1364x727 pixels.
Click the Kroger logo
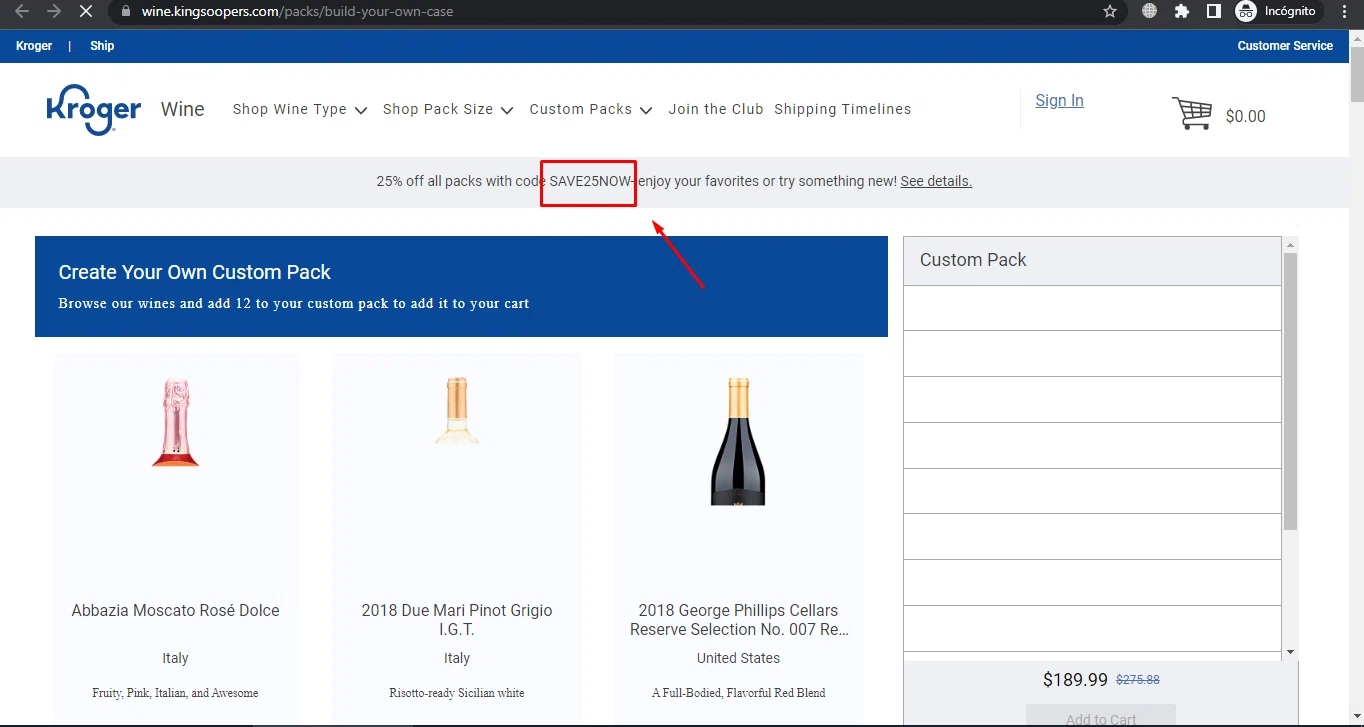click(x=93, y=111)
